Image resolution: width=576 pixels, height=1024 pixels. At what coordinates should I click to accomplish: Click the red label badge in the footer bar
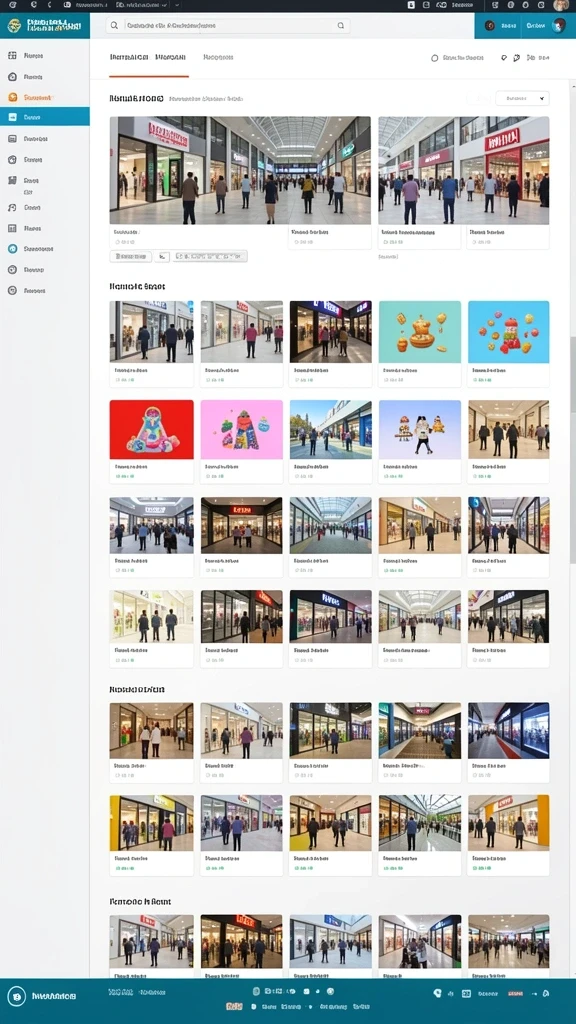pos(515,993)
